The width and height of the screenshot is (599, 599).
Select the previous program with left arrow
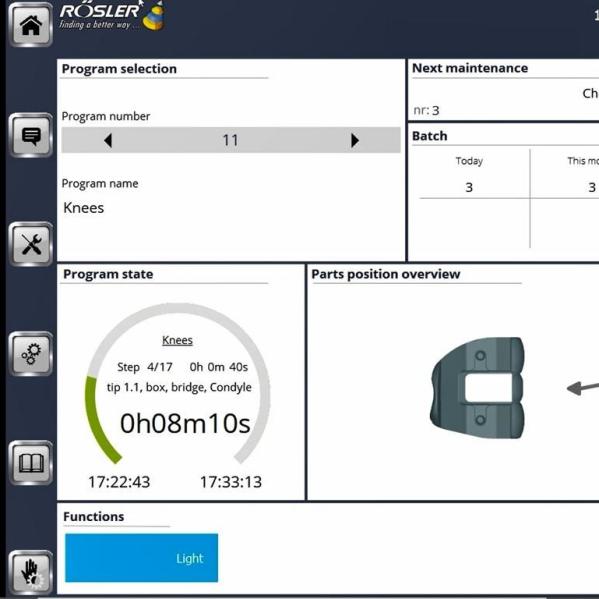108,140
